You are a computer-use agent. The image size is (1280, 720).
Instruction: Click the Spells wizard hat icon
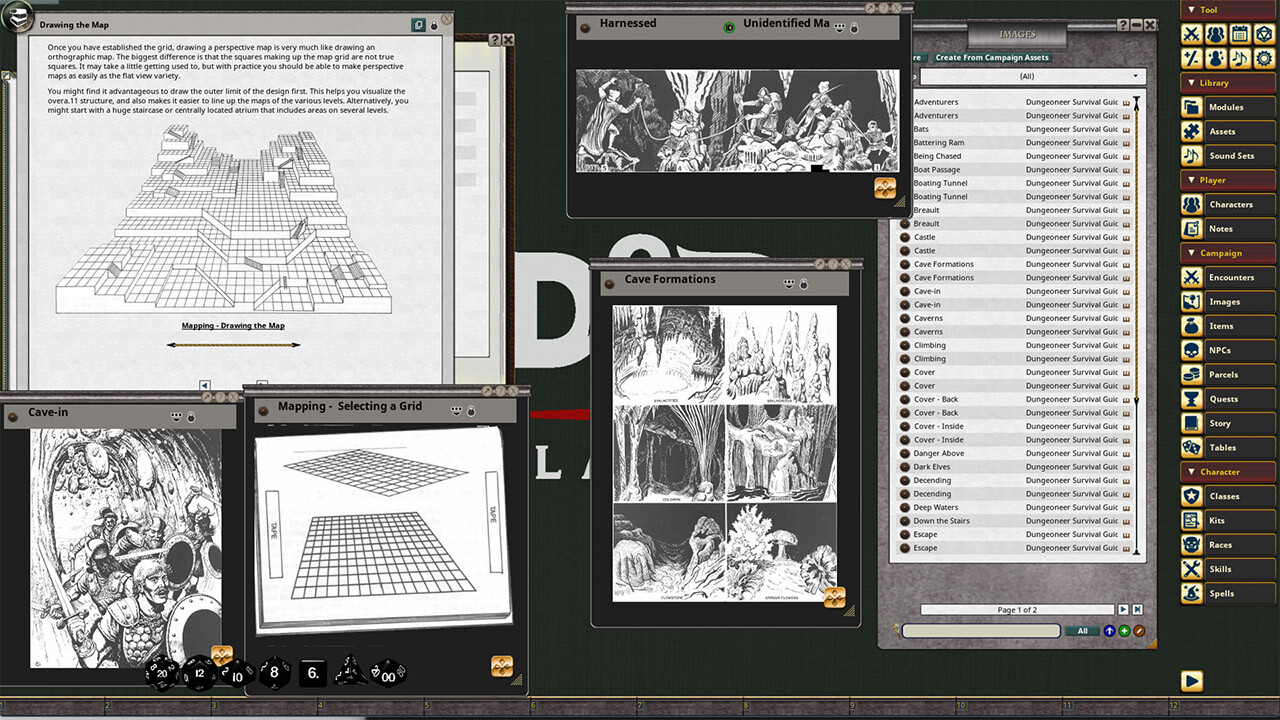[x=1191, y=593]
